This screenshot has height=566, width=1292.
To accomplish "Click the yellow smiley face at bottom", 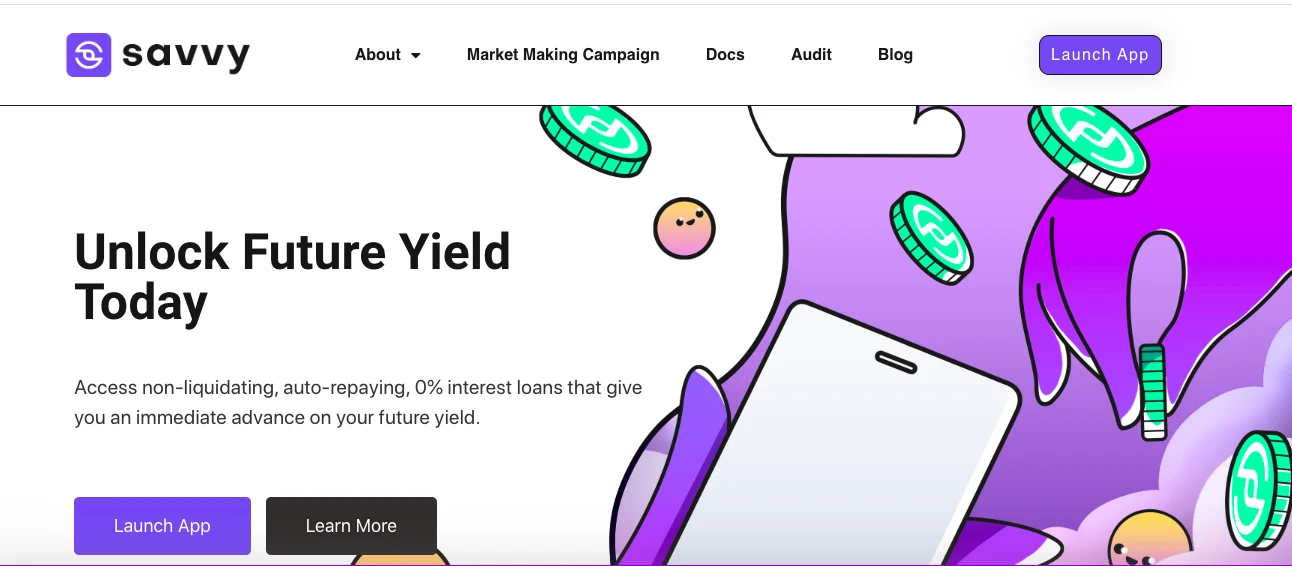I will 1150,542.
